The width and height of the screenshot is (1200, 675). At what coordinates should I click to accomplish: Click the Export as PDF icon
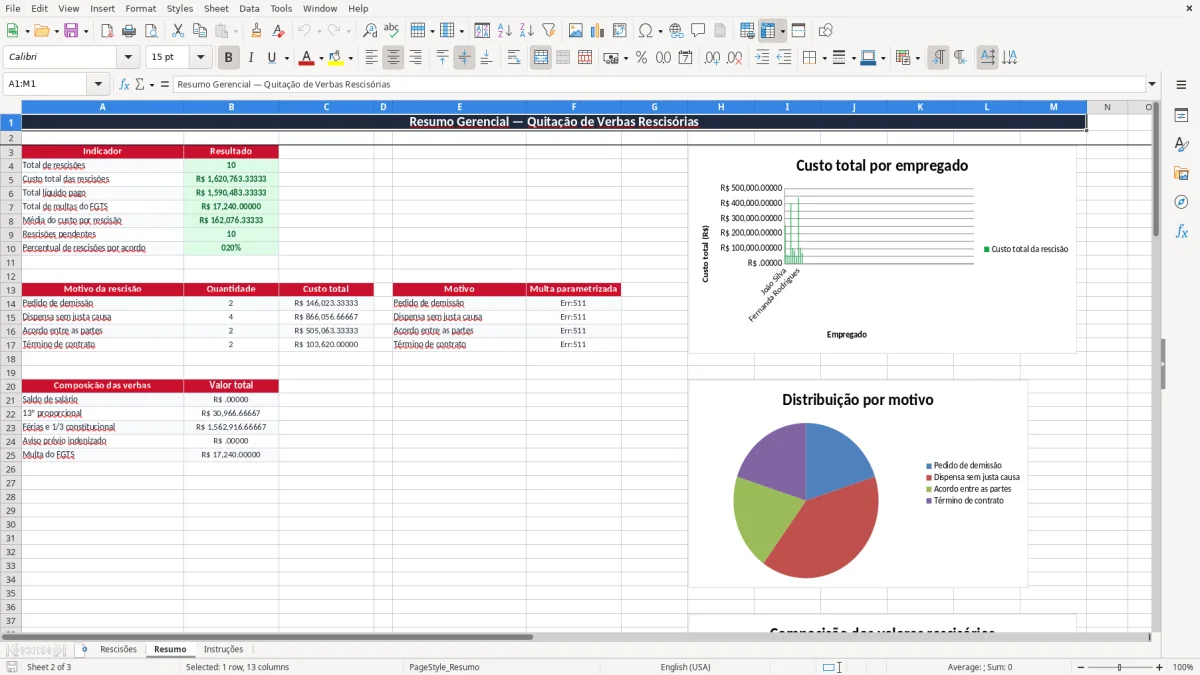tap(107, 31)
